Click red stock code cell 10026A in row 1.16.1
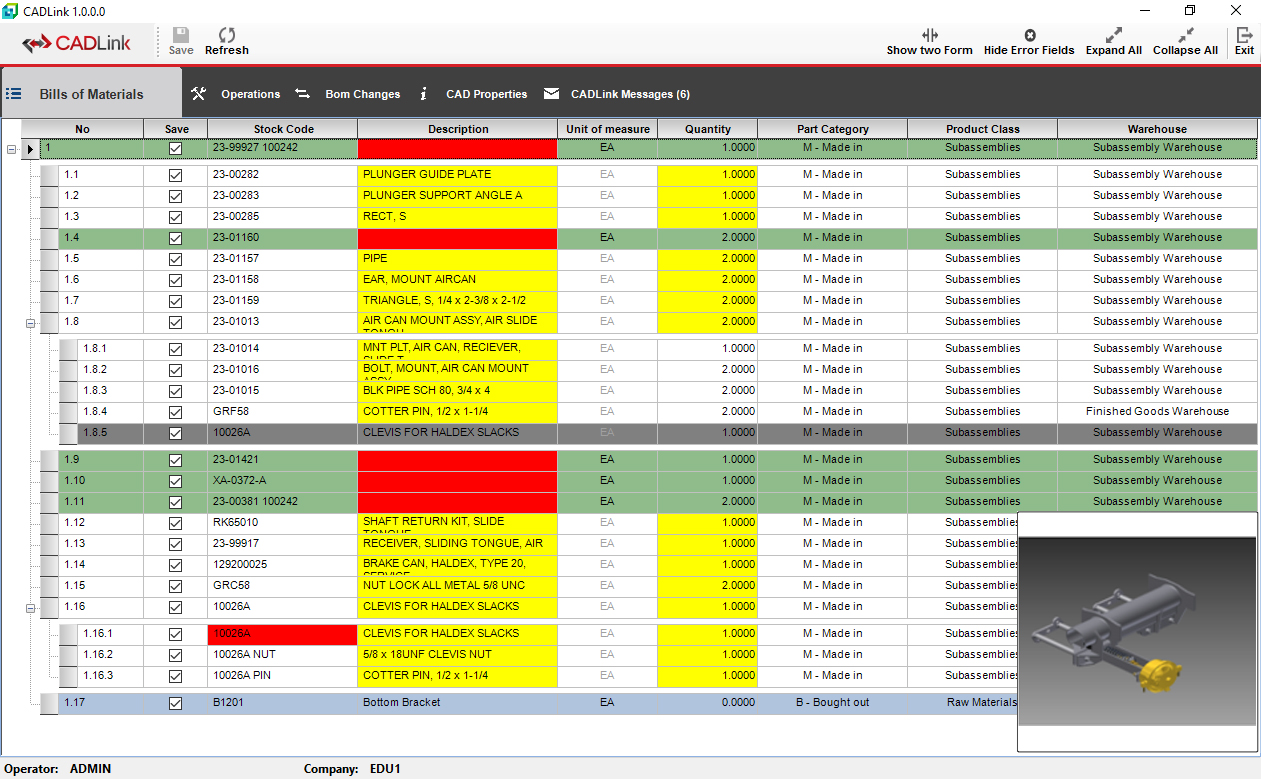This screenshot has height=779, width=1261. tap(283, 634)
